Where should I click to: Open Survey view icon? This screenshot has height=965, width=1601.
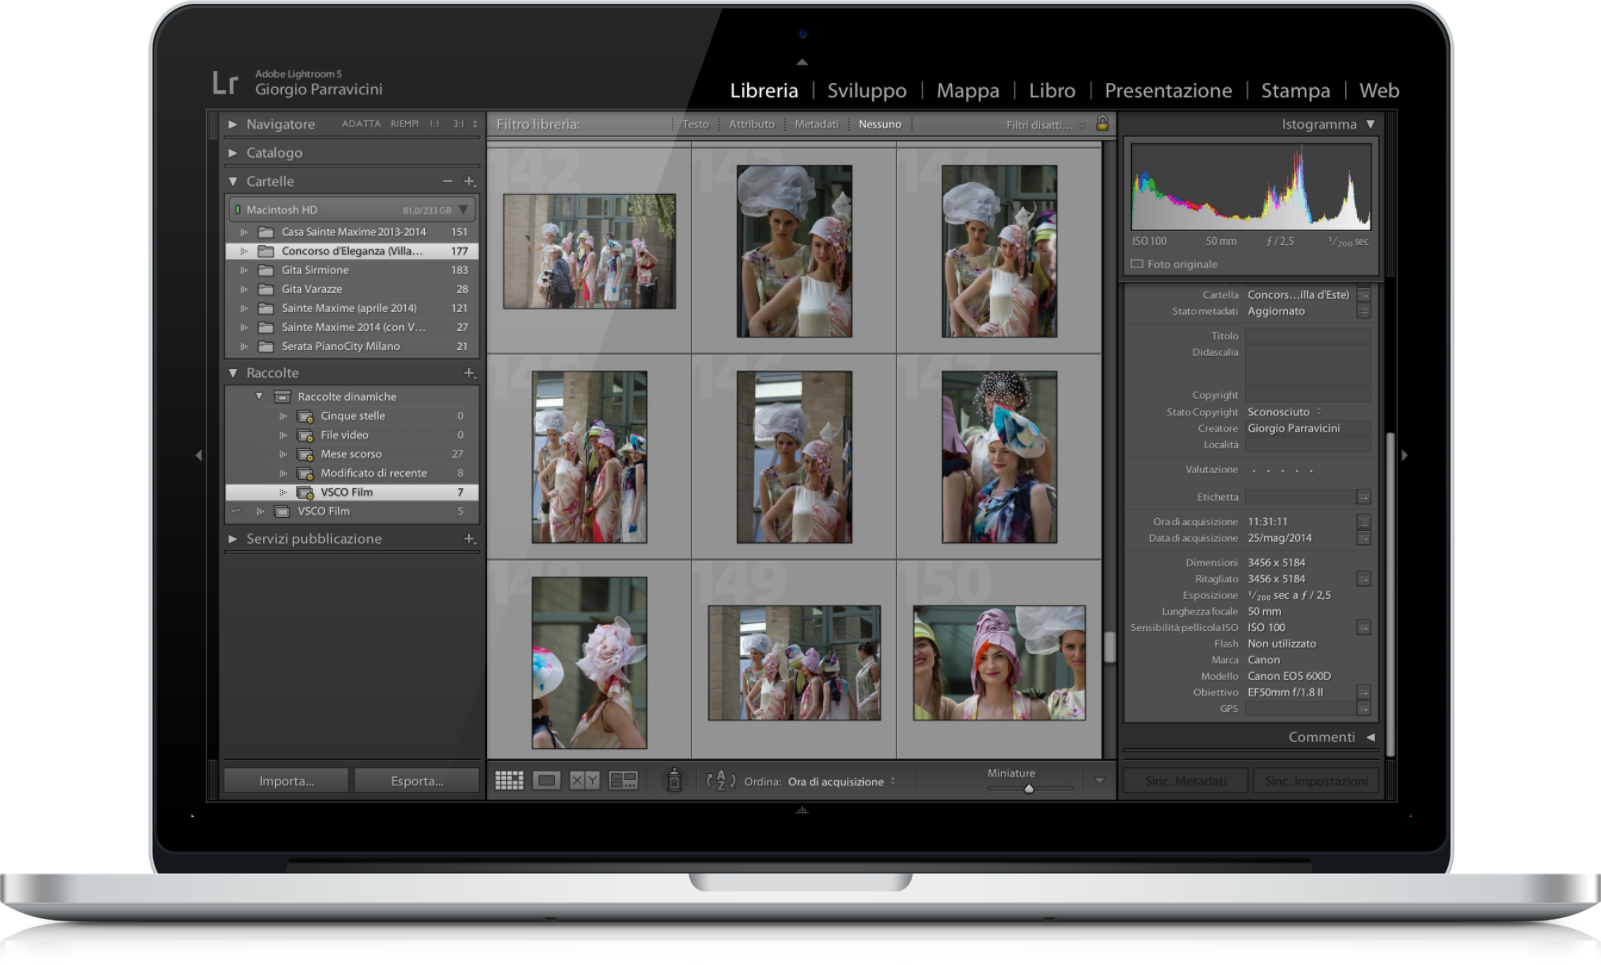pyautogui.click(x=624, y=781)
